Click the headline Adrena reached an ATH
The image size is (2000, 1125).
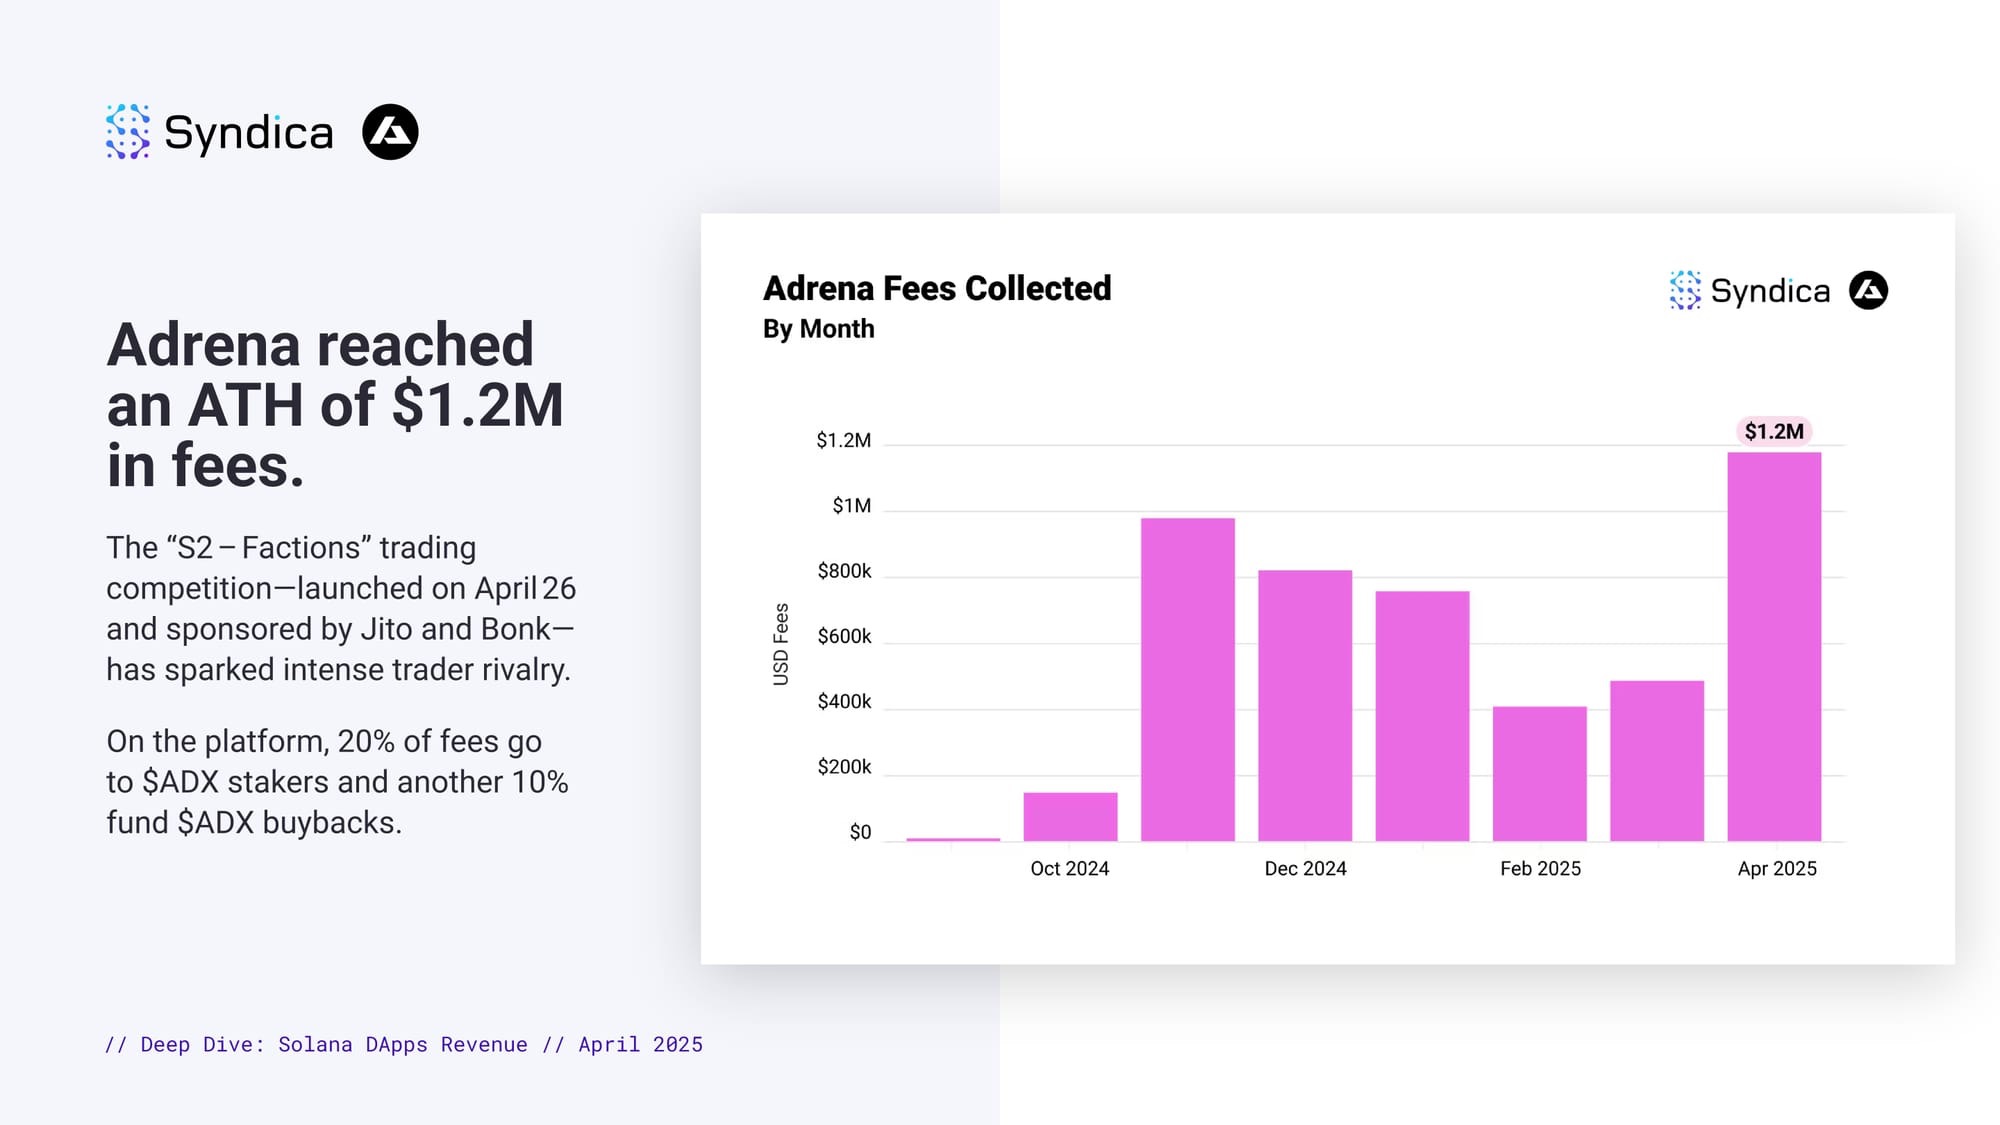point(335,404)
